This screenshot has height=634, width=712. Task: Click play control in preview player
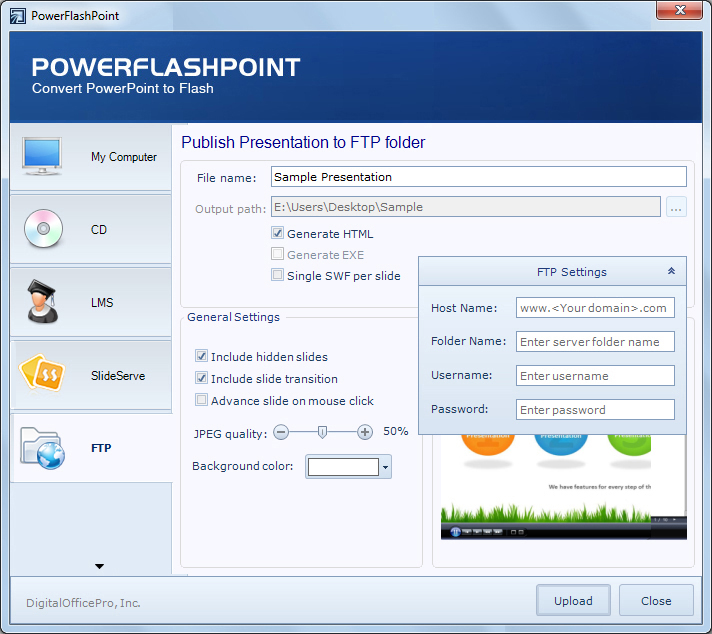coord(455,532)
